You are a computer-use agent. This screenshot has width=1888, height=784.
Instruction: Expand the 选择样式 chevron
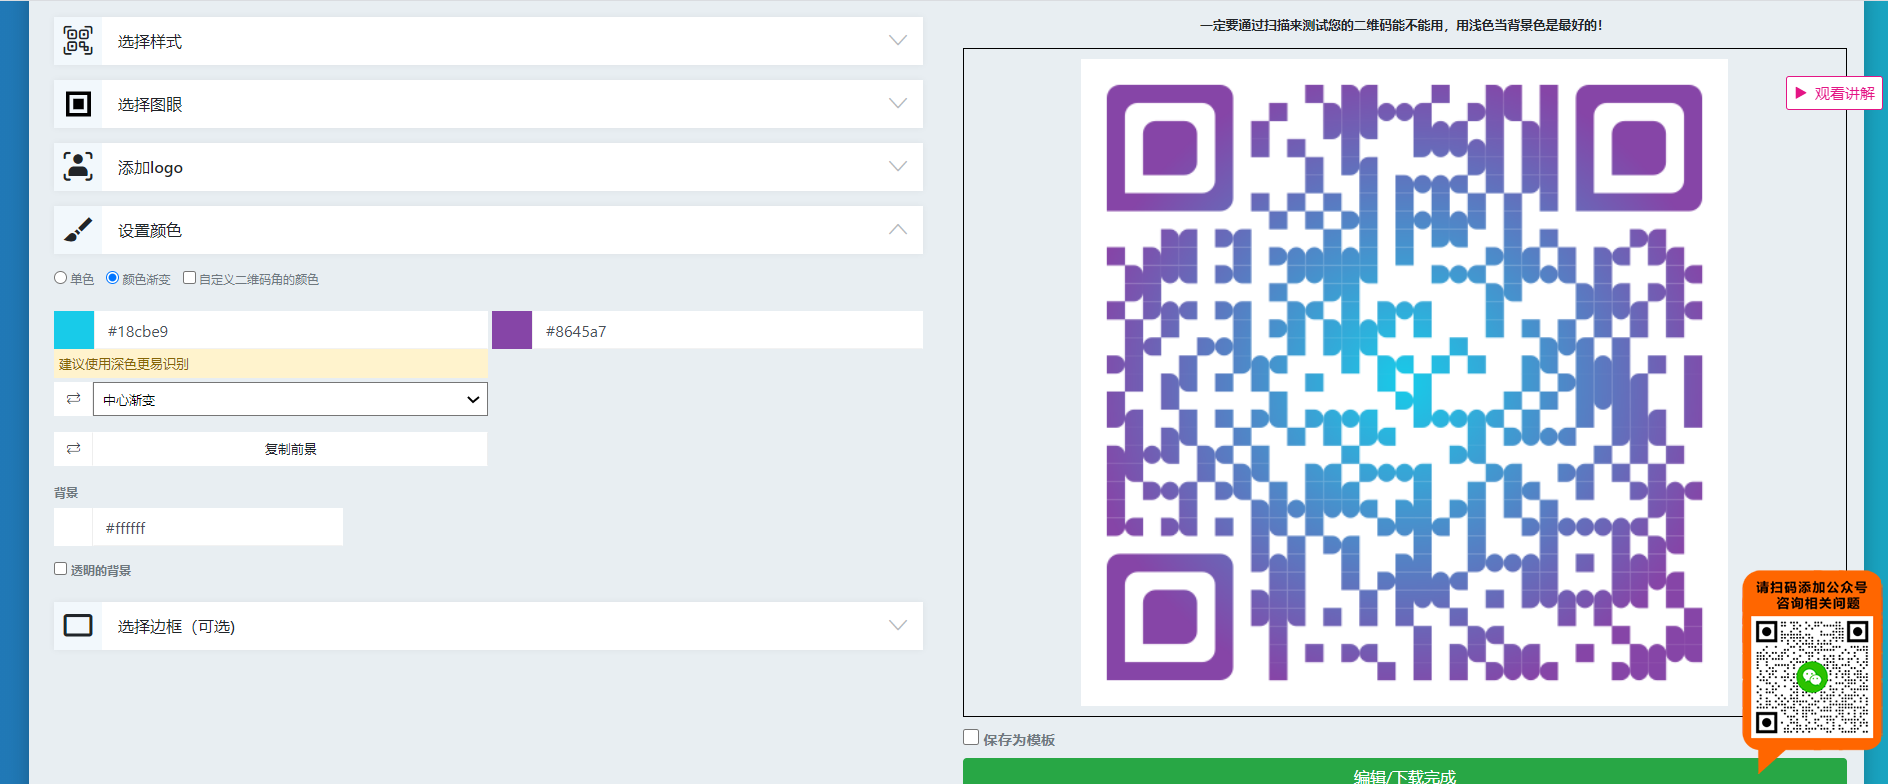pyautogui.click(x=898, y=41)
